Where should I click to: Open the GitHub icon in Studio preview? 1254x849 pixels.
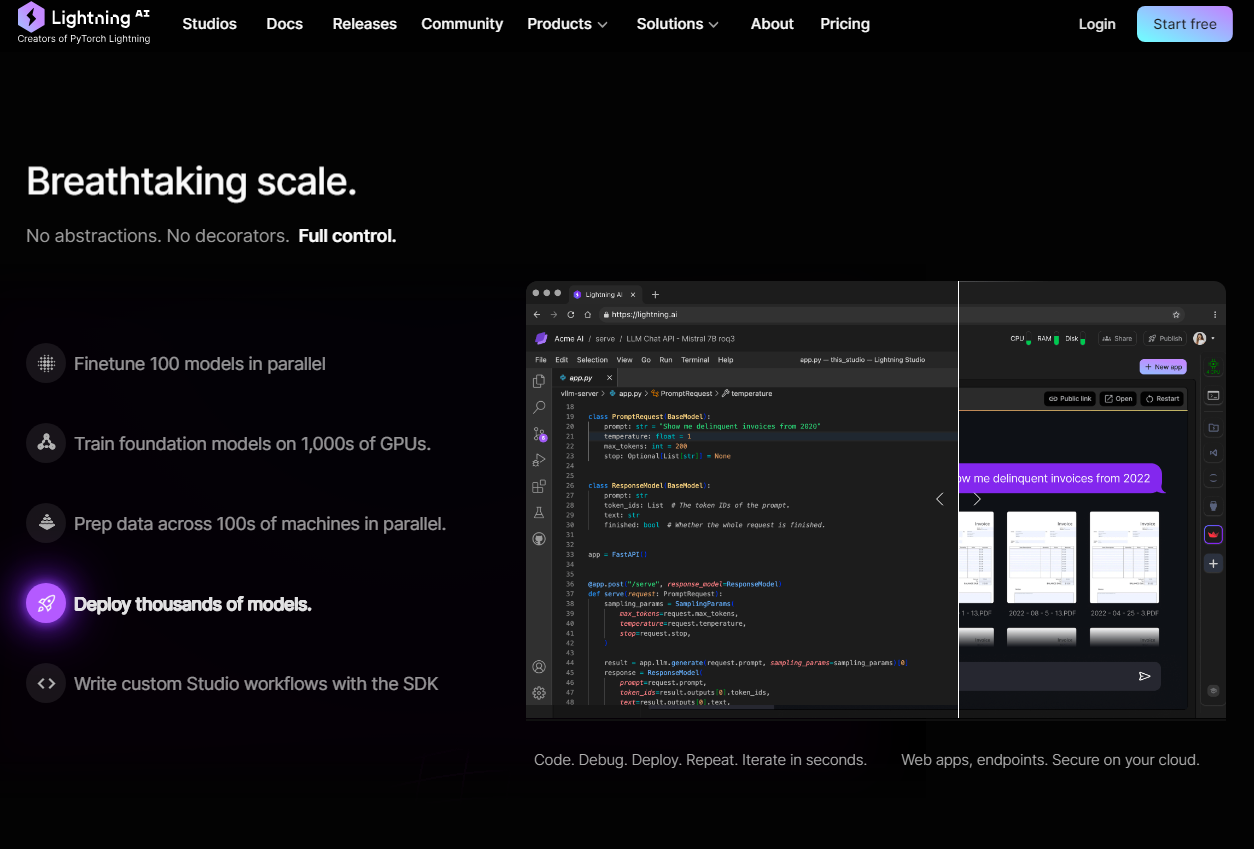pos(539,538)
